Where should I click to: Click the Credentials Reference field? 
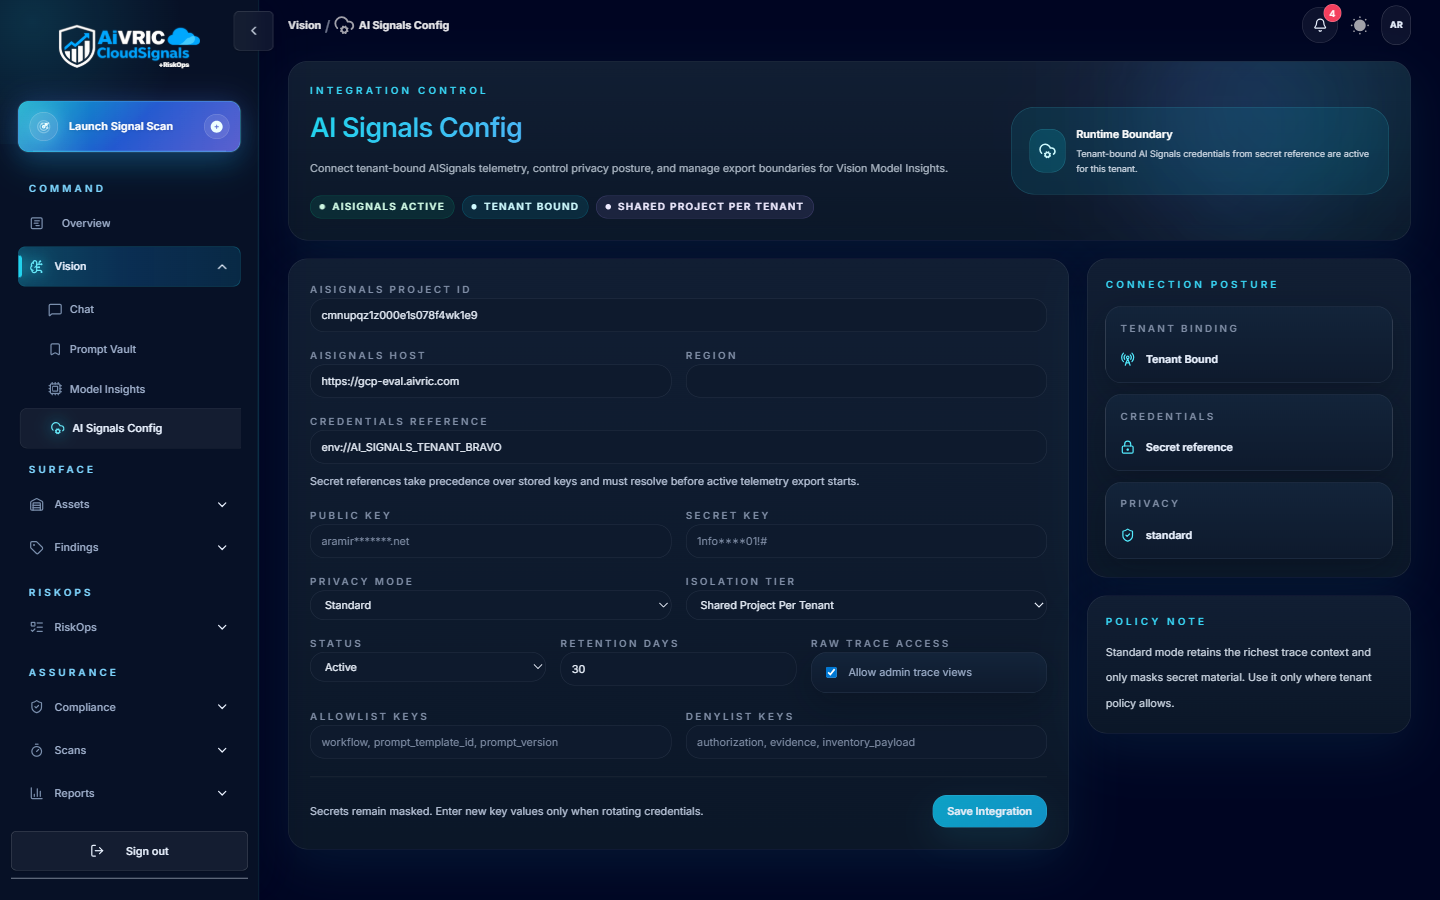point(678,447)
